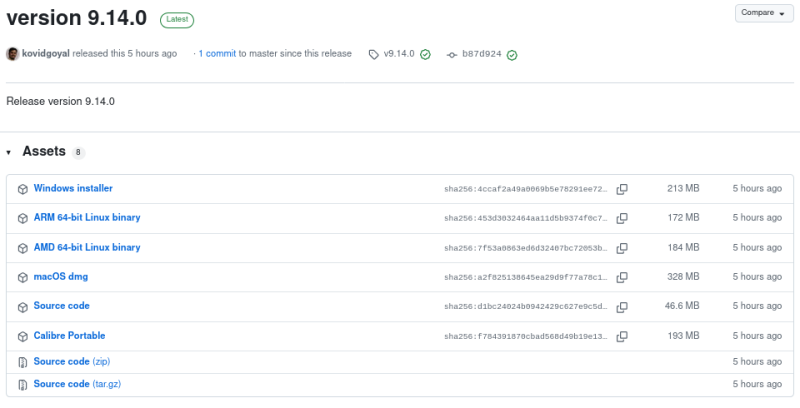Click package icon beside AMD 64-bit Linux binary
This screenshot has height=408, width=800.
(22, 248)
